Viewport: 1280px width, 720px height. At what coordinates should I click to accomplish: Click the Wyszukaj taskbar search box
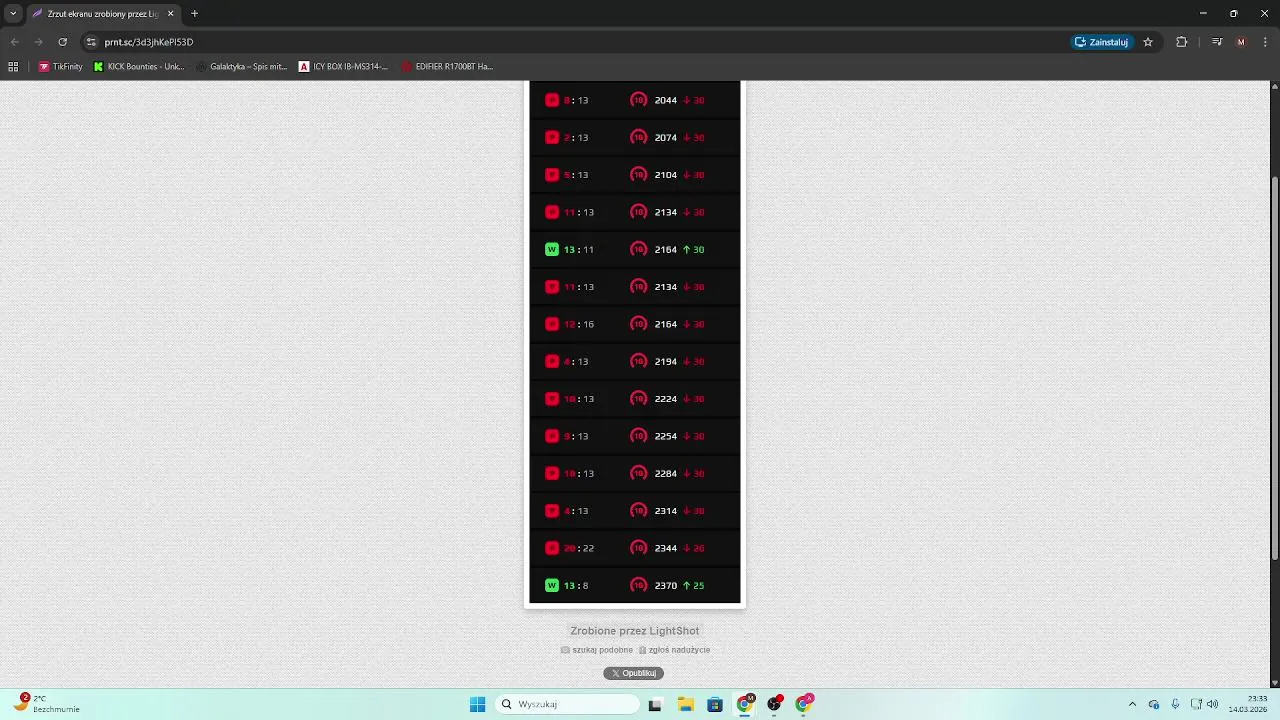pyautogui.click(x=568, y=704)
